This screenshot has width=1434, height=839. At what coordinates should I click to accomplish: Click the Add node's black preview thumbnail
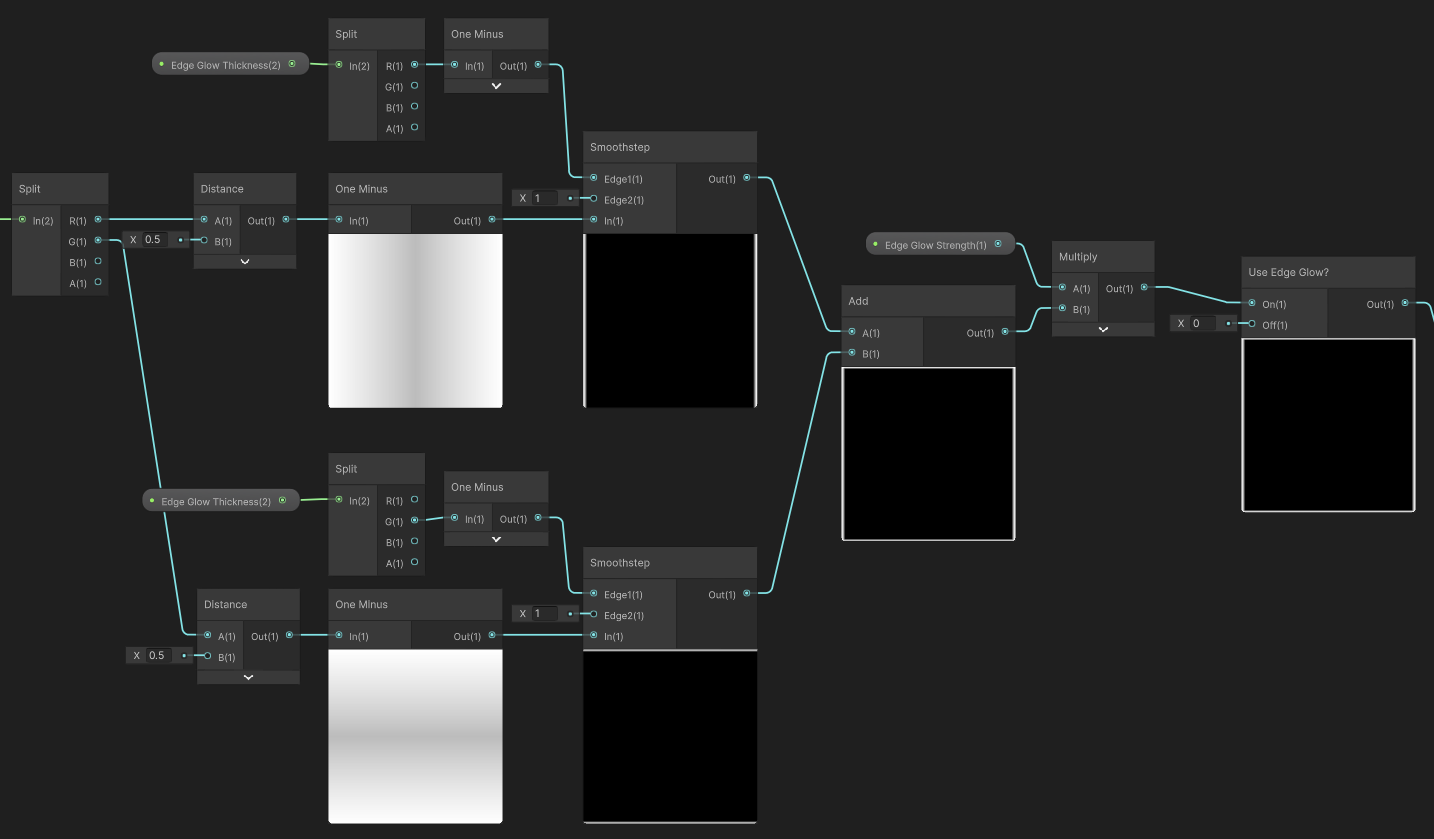[x=928, y=453]
